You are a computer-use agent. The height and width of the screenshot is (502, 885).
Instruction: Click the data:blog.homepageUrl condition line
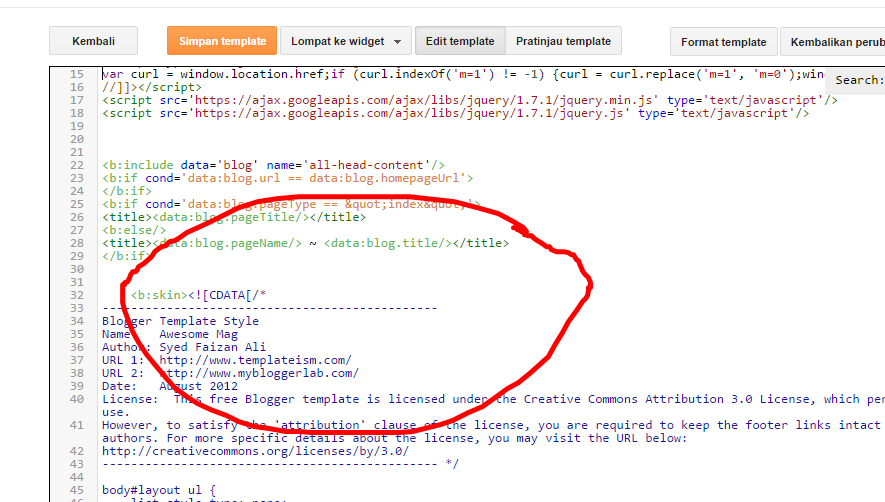287,178
